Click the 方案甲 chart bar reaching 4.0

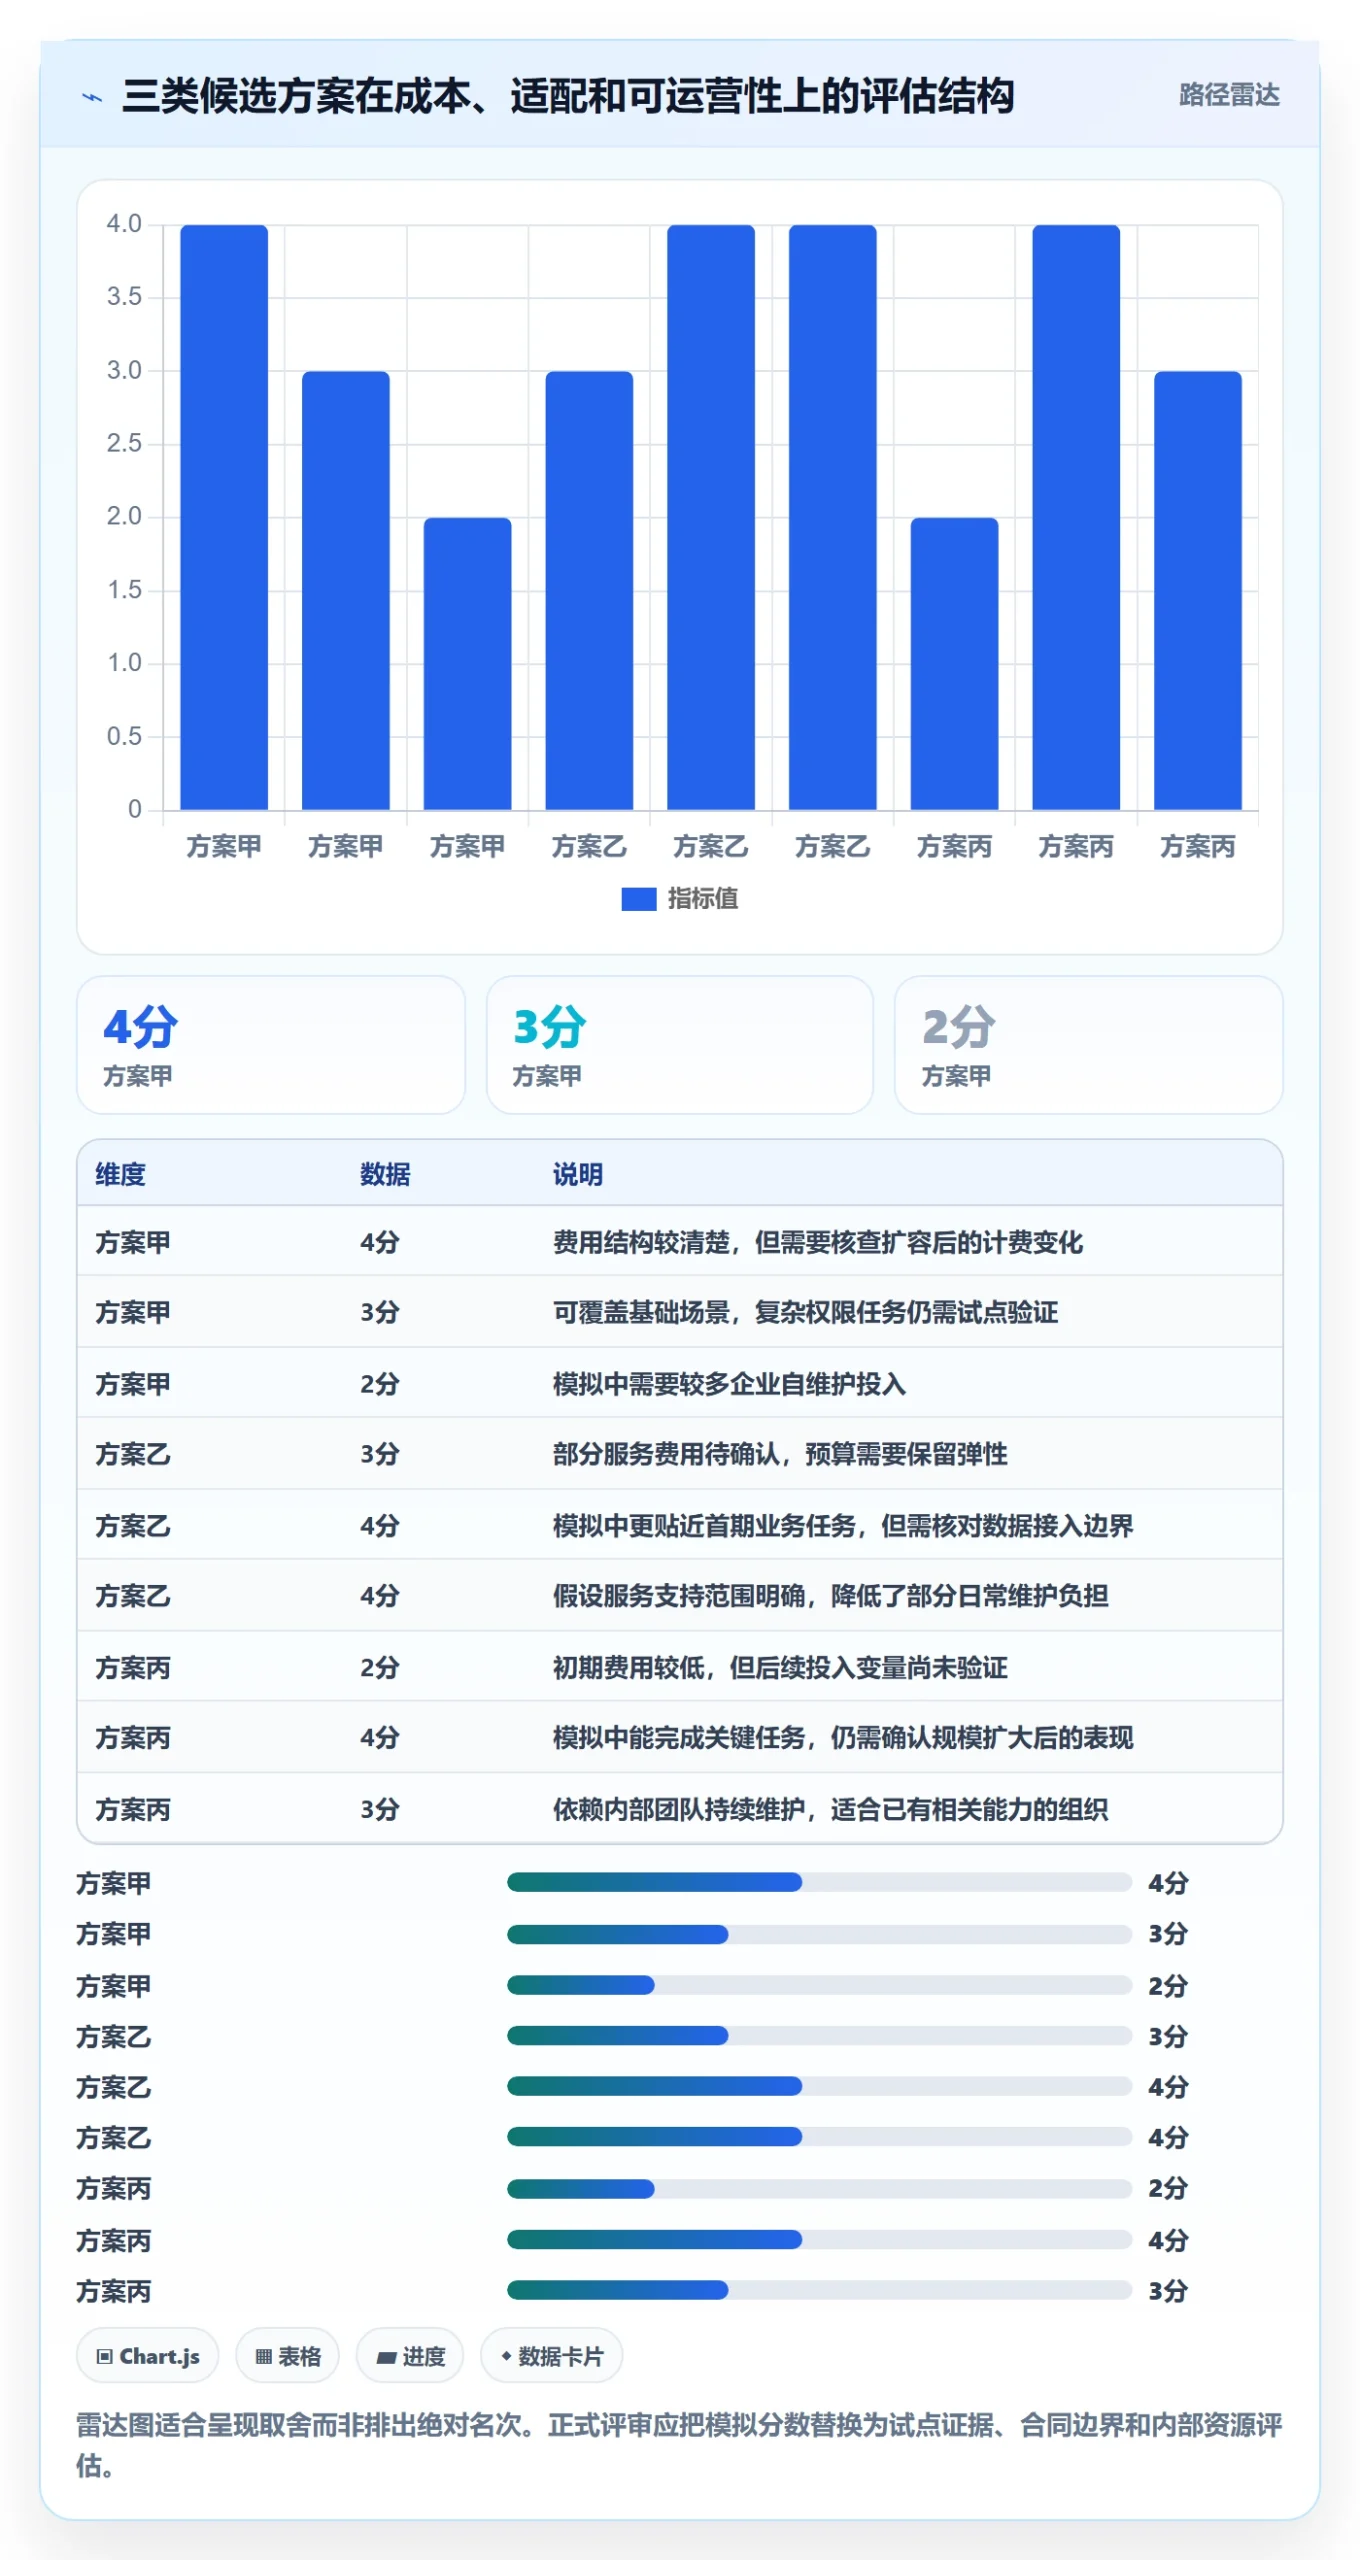(224, 517)
